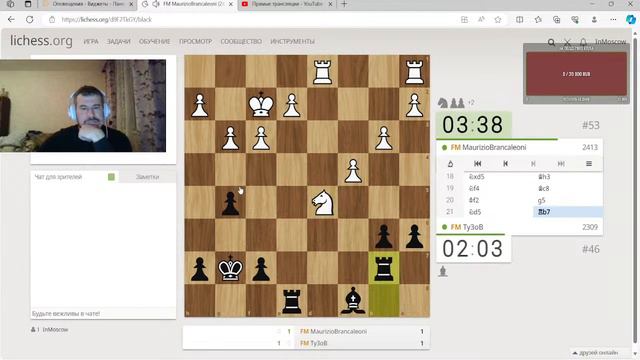This screenshot has height=360, width=640.
Task: Open the game hamburger menu
Action: click(x=589, y=164)
